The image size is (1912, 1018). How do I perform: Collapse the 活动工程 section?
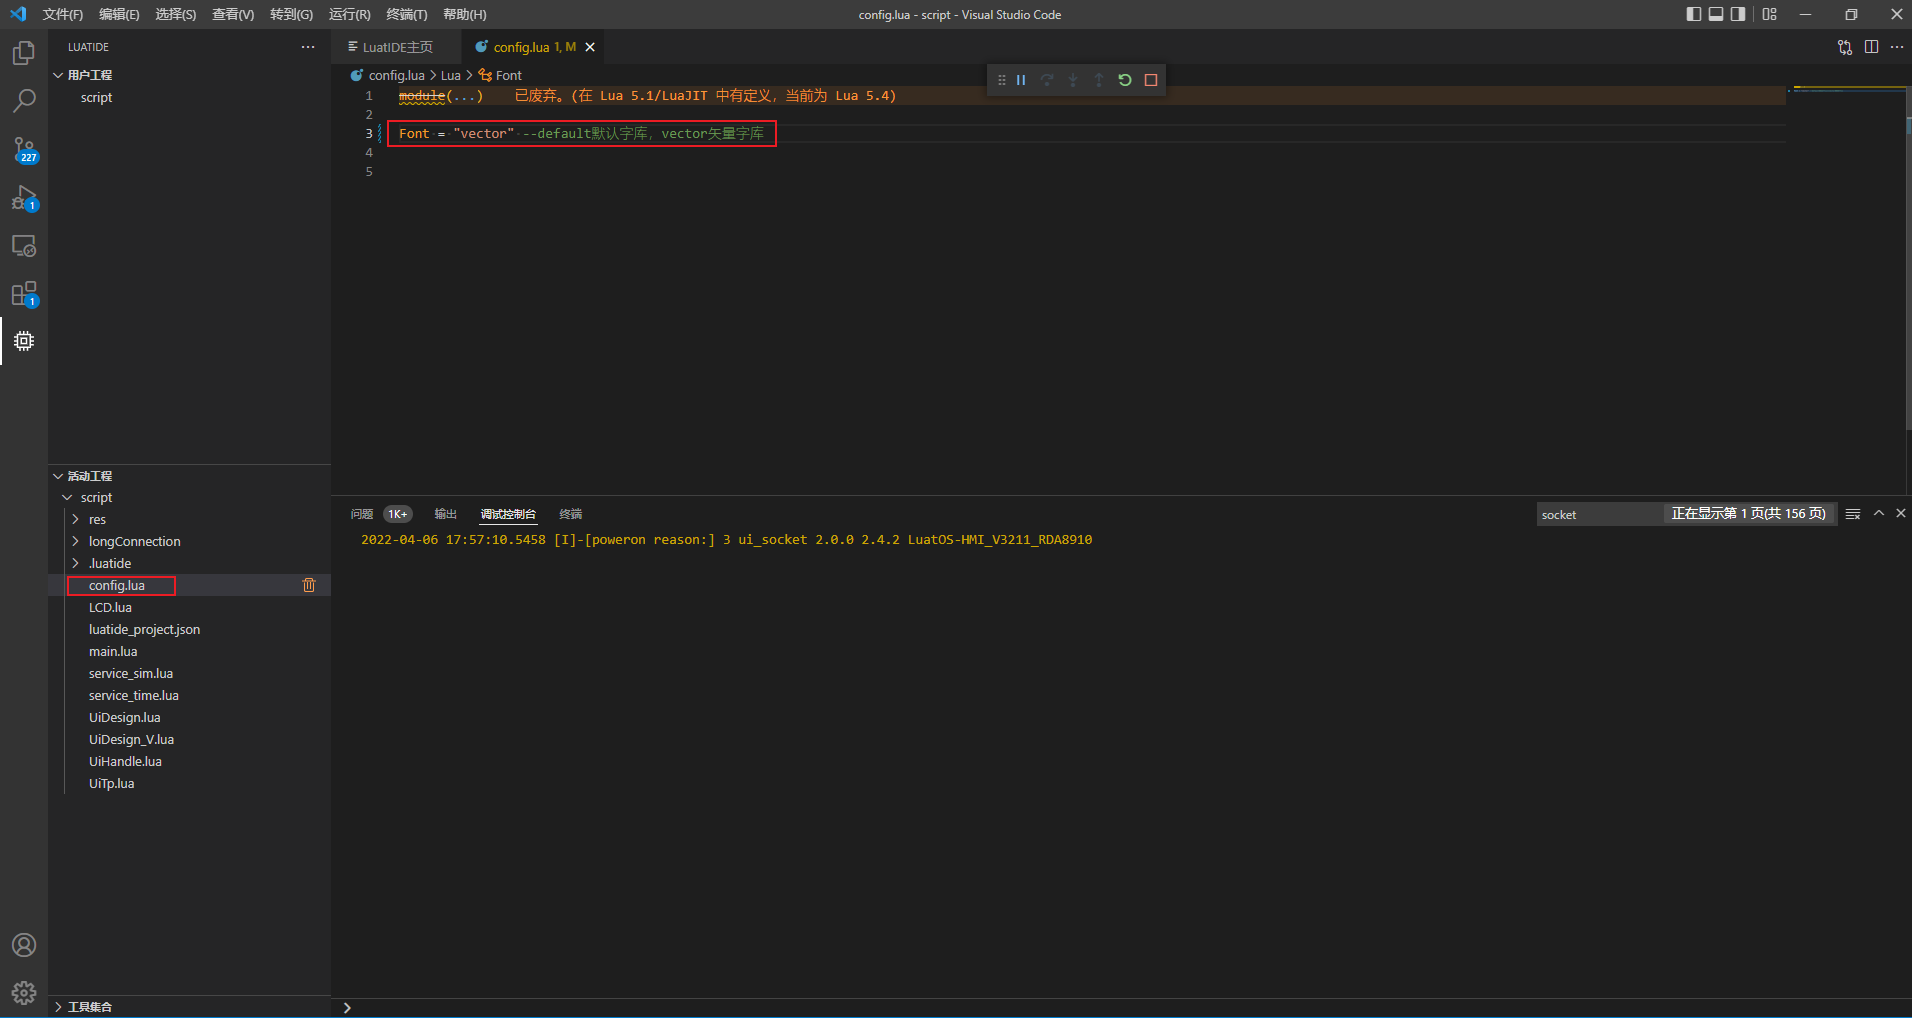click(58, 476)
